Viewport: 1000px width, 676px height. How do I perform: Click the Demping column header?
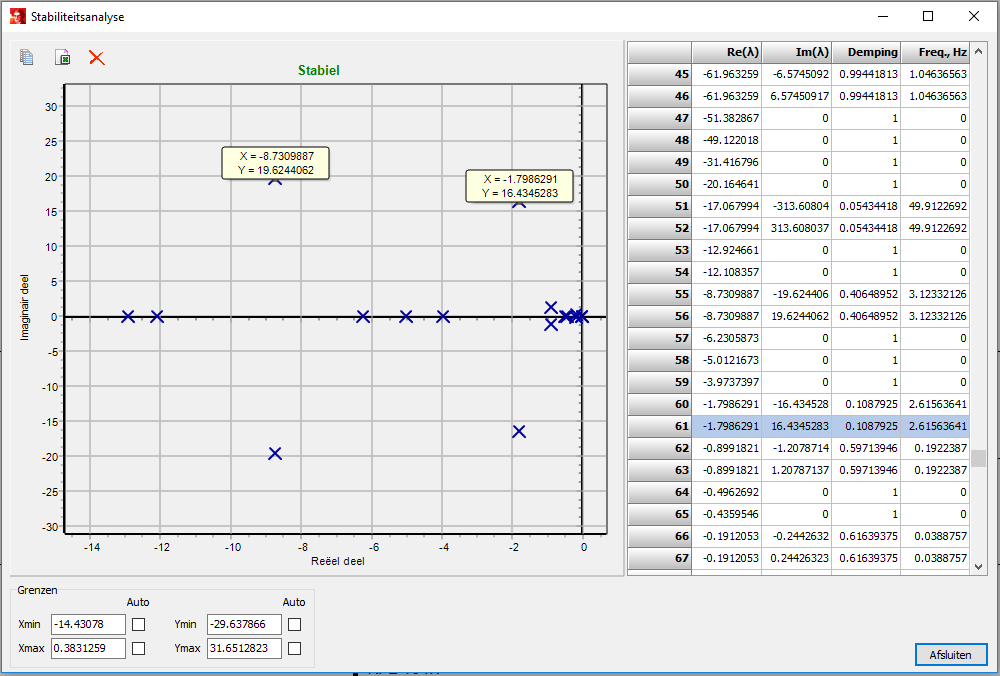(866, 52)
